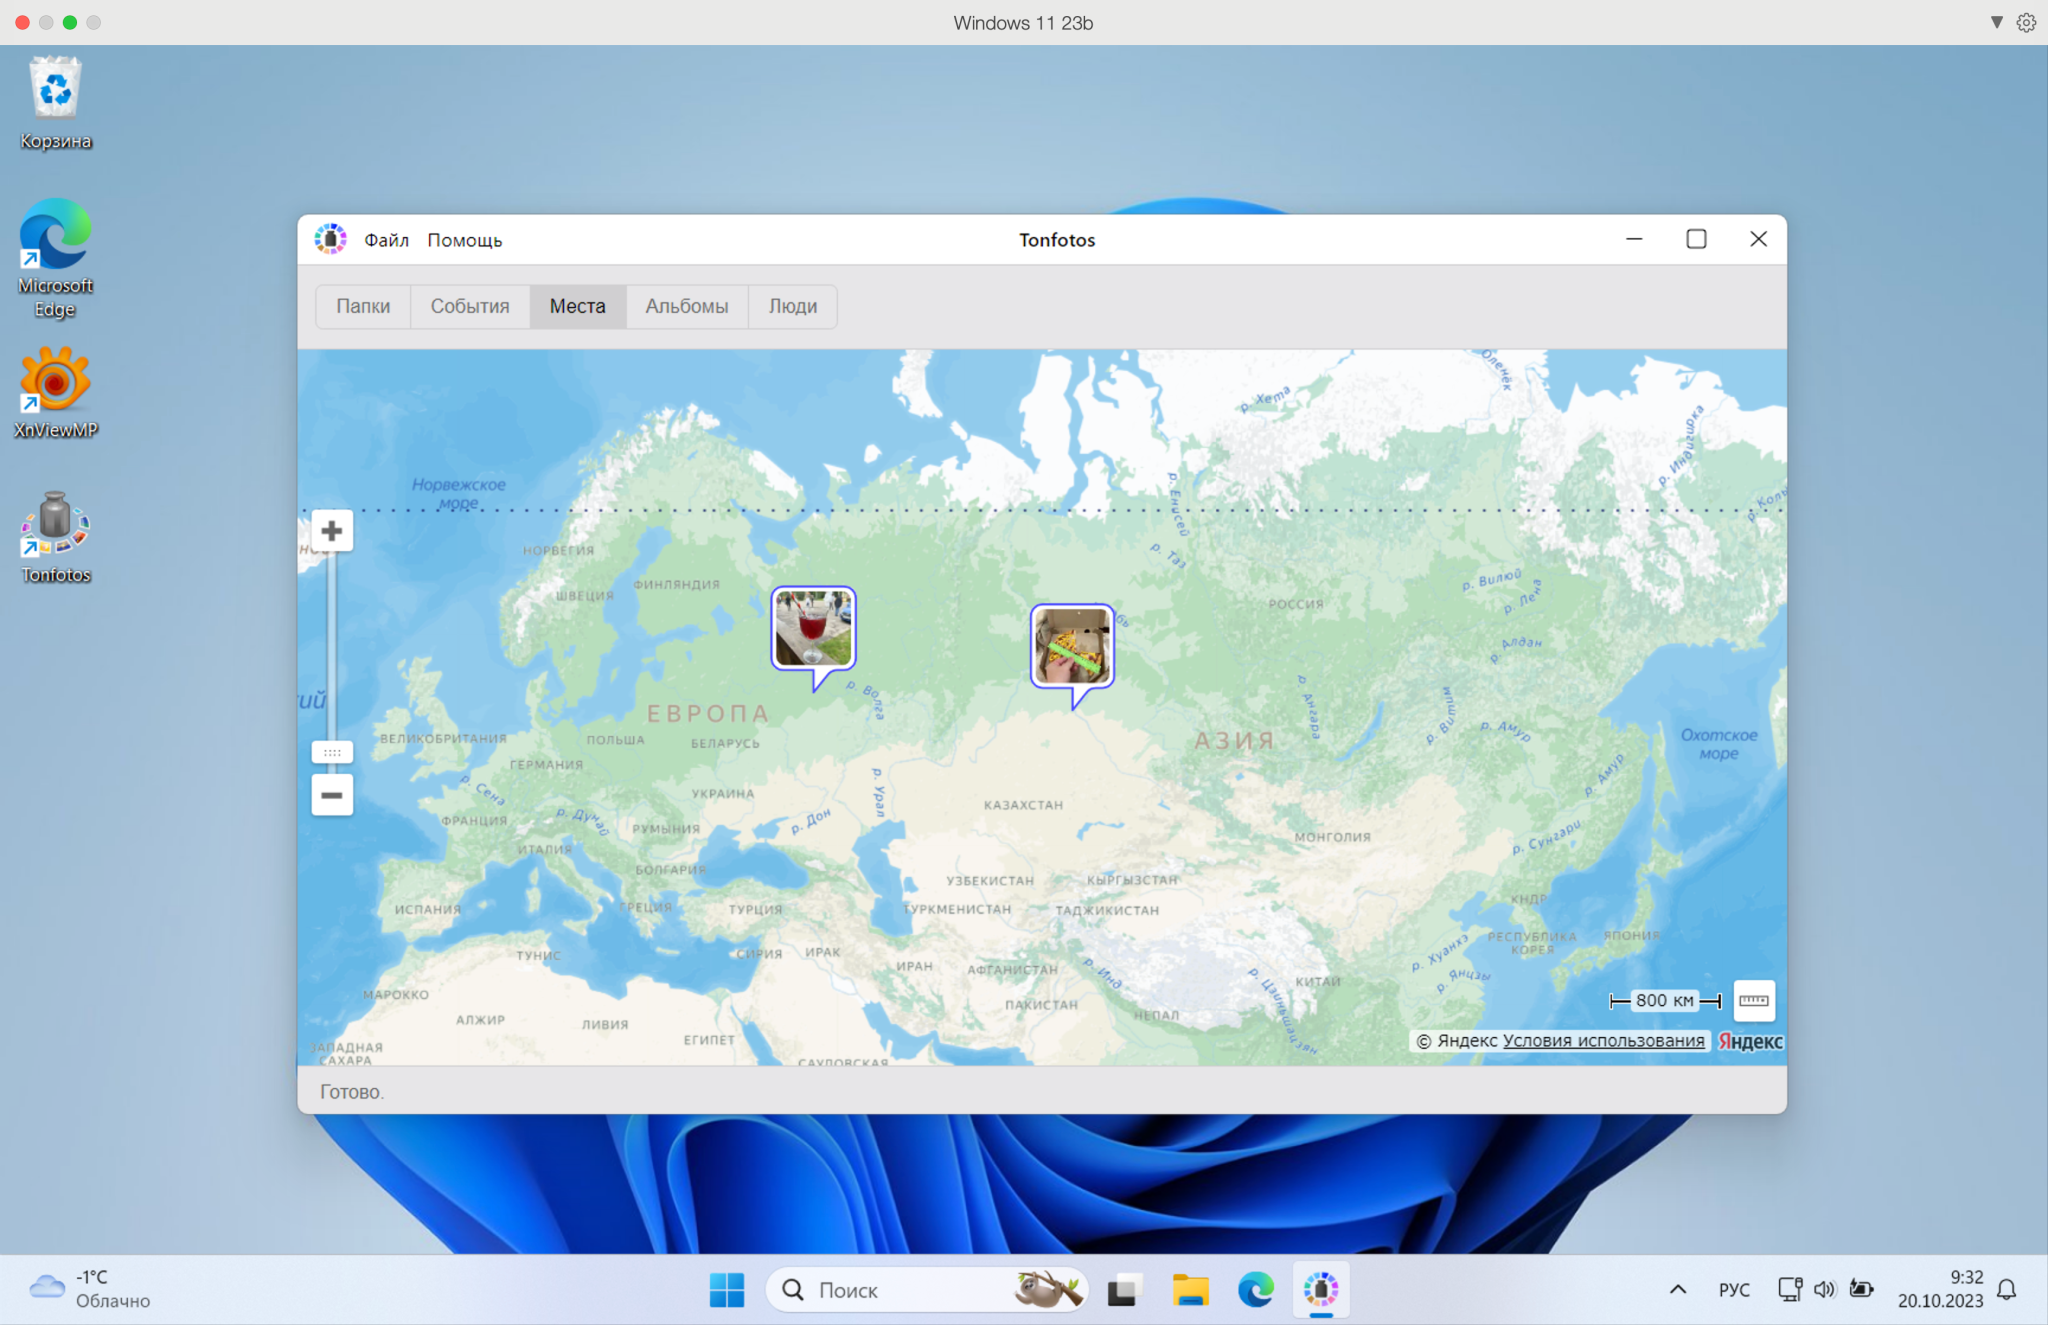The height and width of the screenshot is (1325, 2048).
Task: Switch to the Папки tab
Action: [363, 306]
